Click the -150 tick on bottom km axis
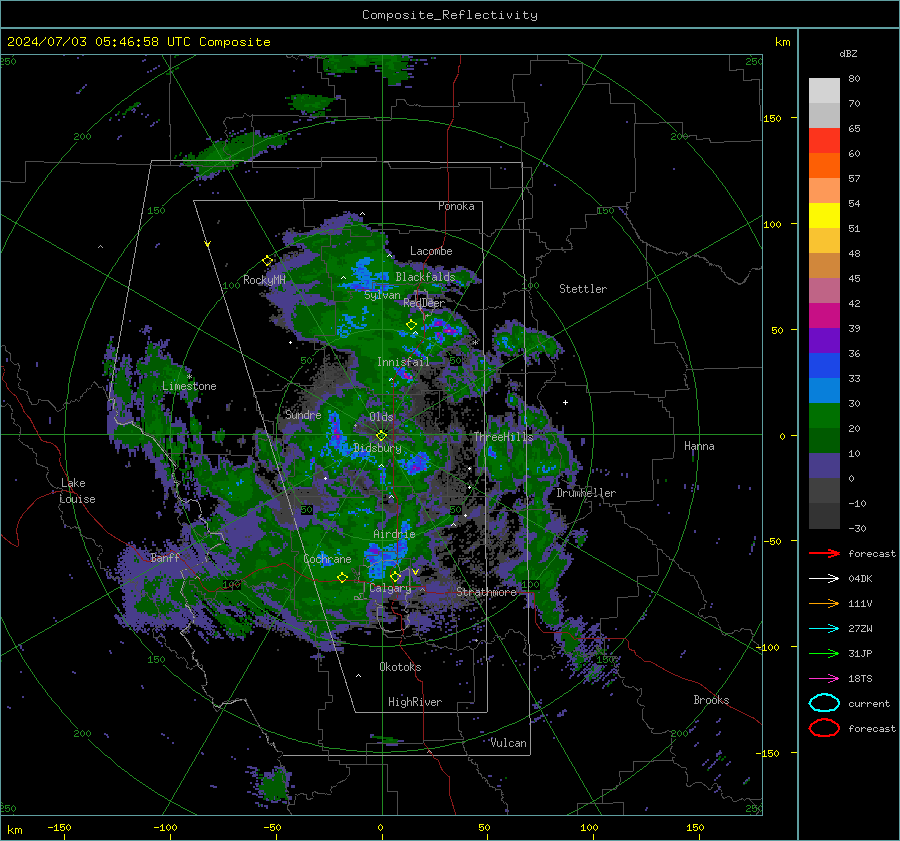This screenshot has height=841, width=900. 59,827
